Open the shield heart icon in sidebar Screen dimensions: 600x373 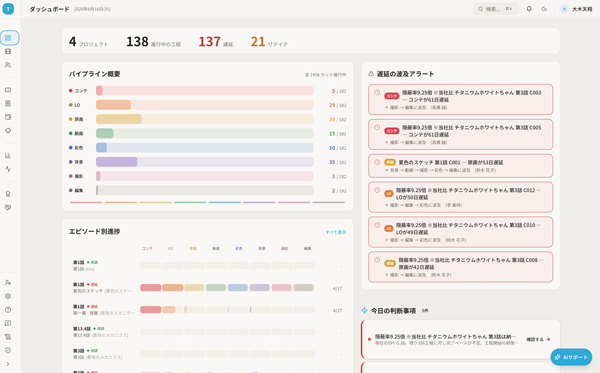(8, 207)
